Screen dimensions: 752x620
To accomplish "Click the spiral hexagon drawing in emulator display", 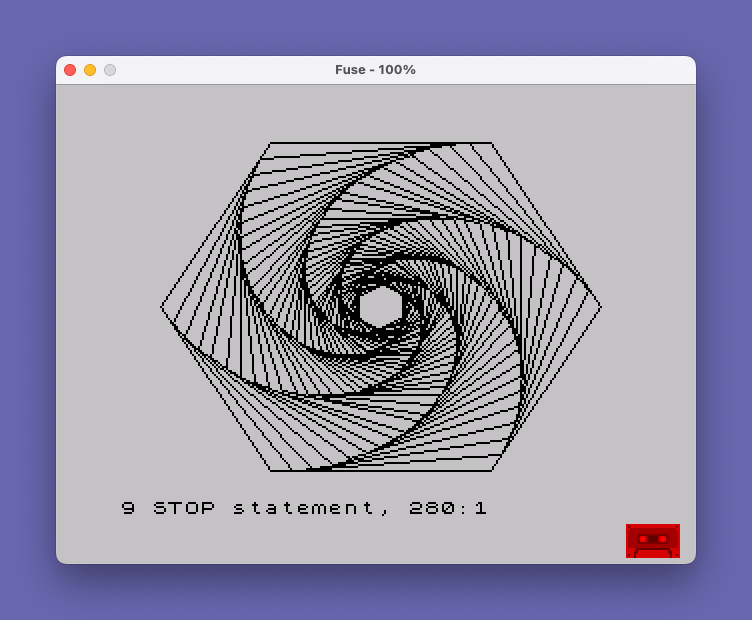I will point(381,307).
